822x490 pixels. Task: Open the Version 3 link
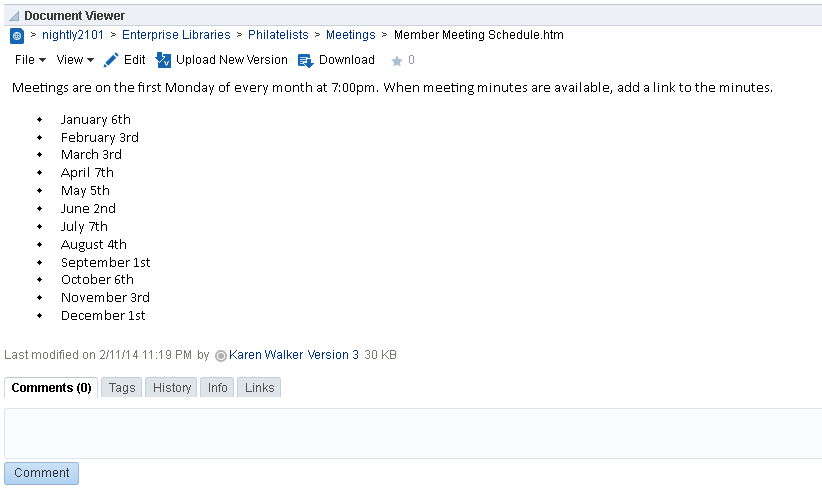(x=333, y=355)
